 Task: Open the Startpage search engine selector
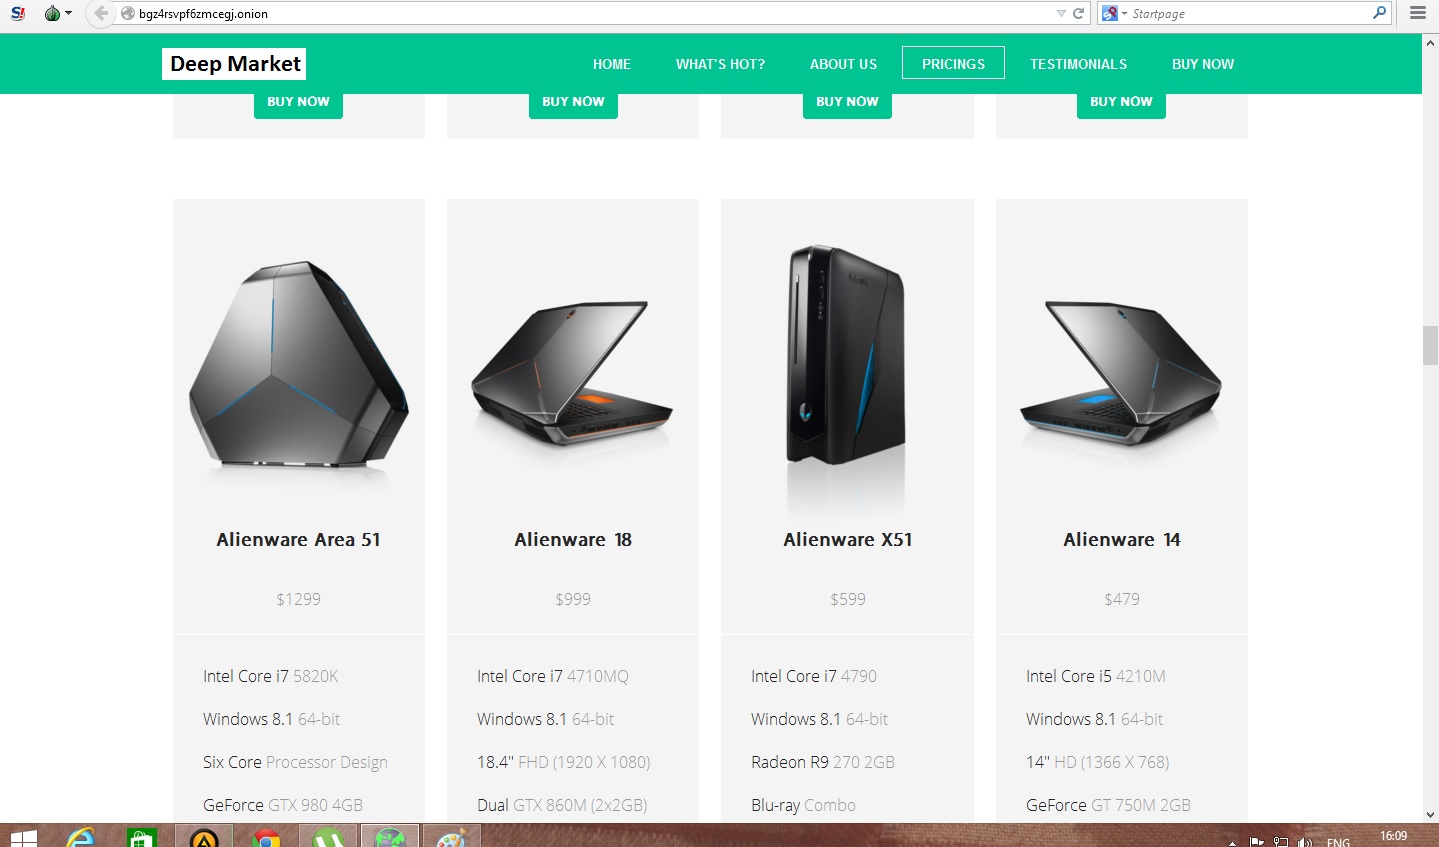[1114, 13]
